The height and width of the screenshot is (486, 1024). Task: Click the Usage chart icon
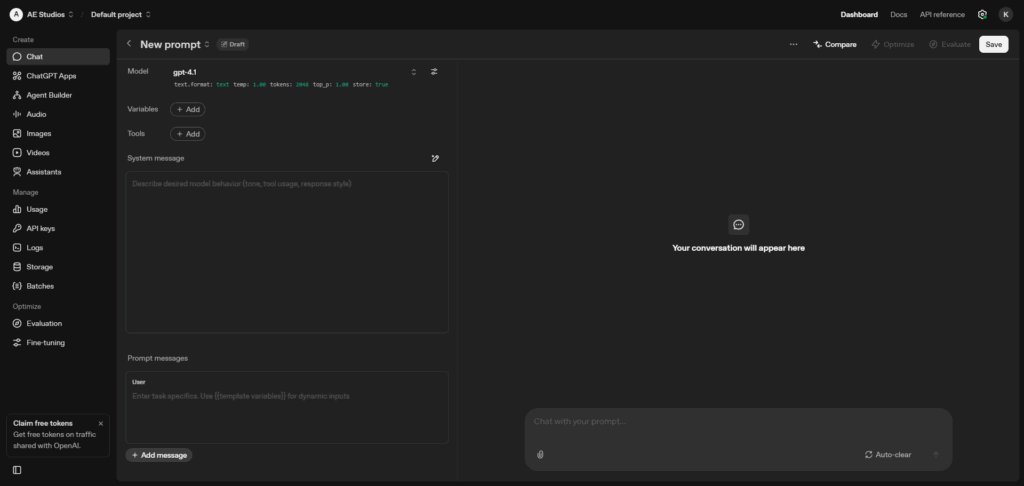(17, 210)
